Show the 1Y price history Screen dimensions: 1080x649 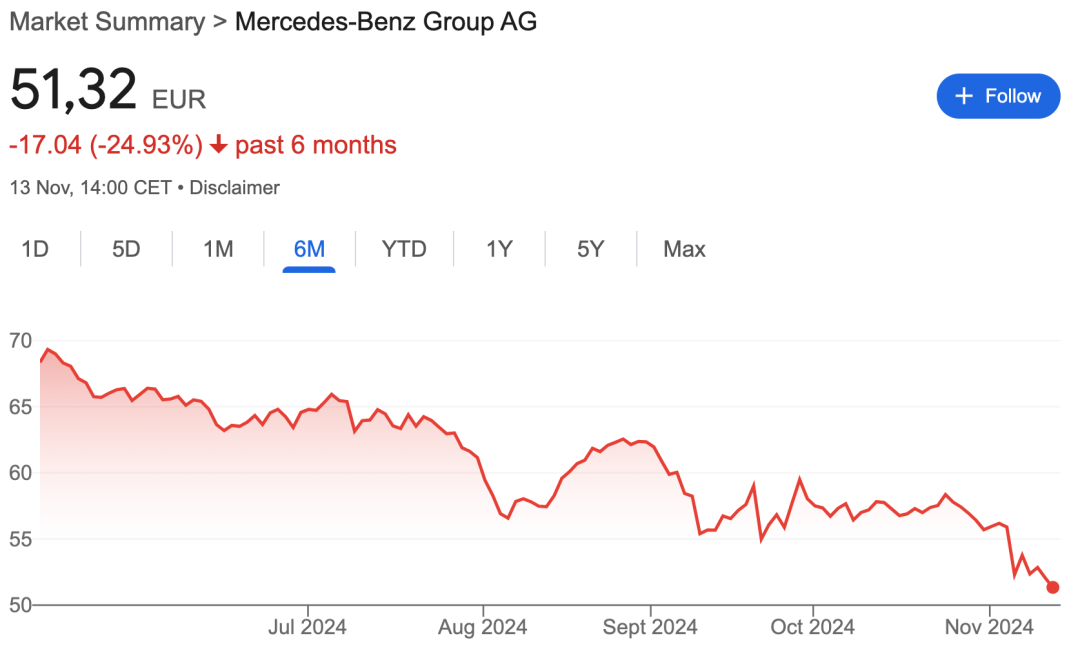click(499, 249)
